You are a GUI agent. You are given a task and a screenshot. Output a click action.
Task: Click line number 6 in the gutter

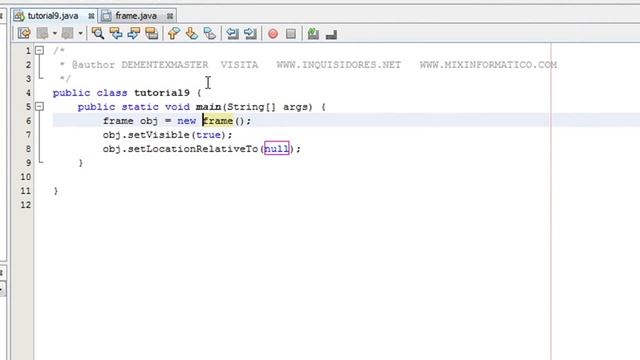(x=28, y=121)
